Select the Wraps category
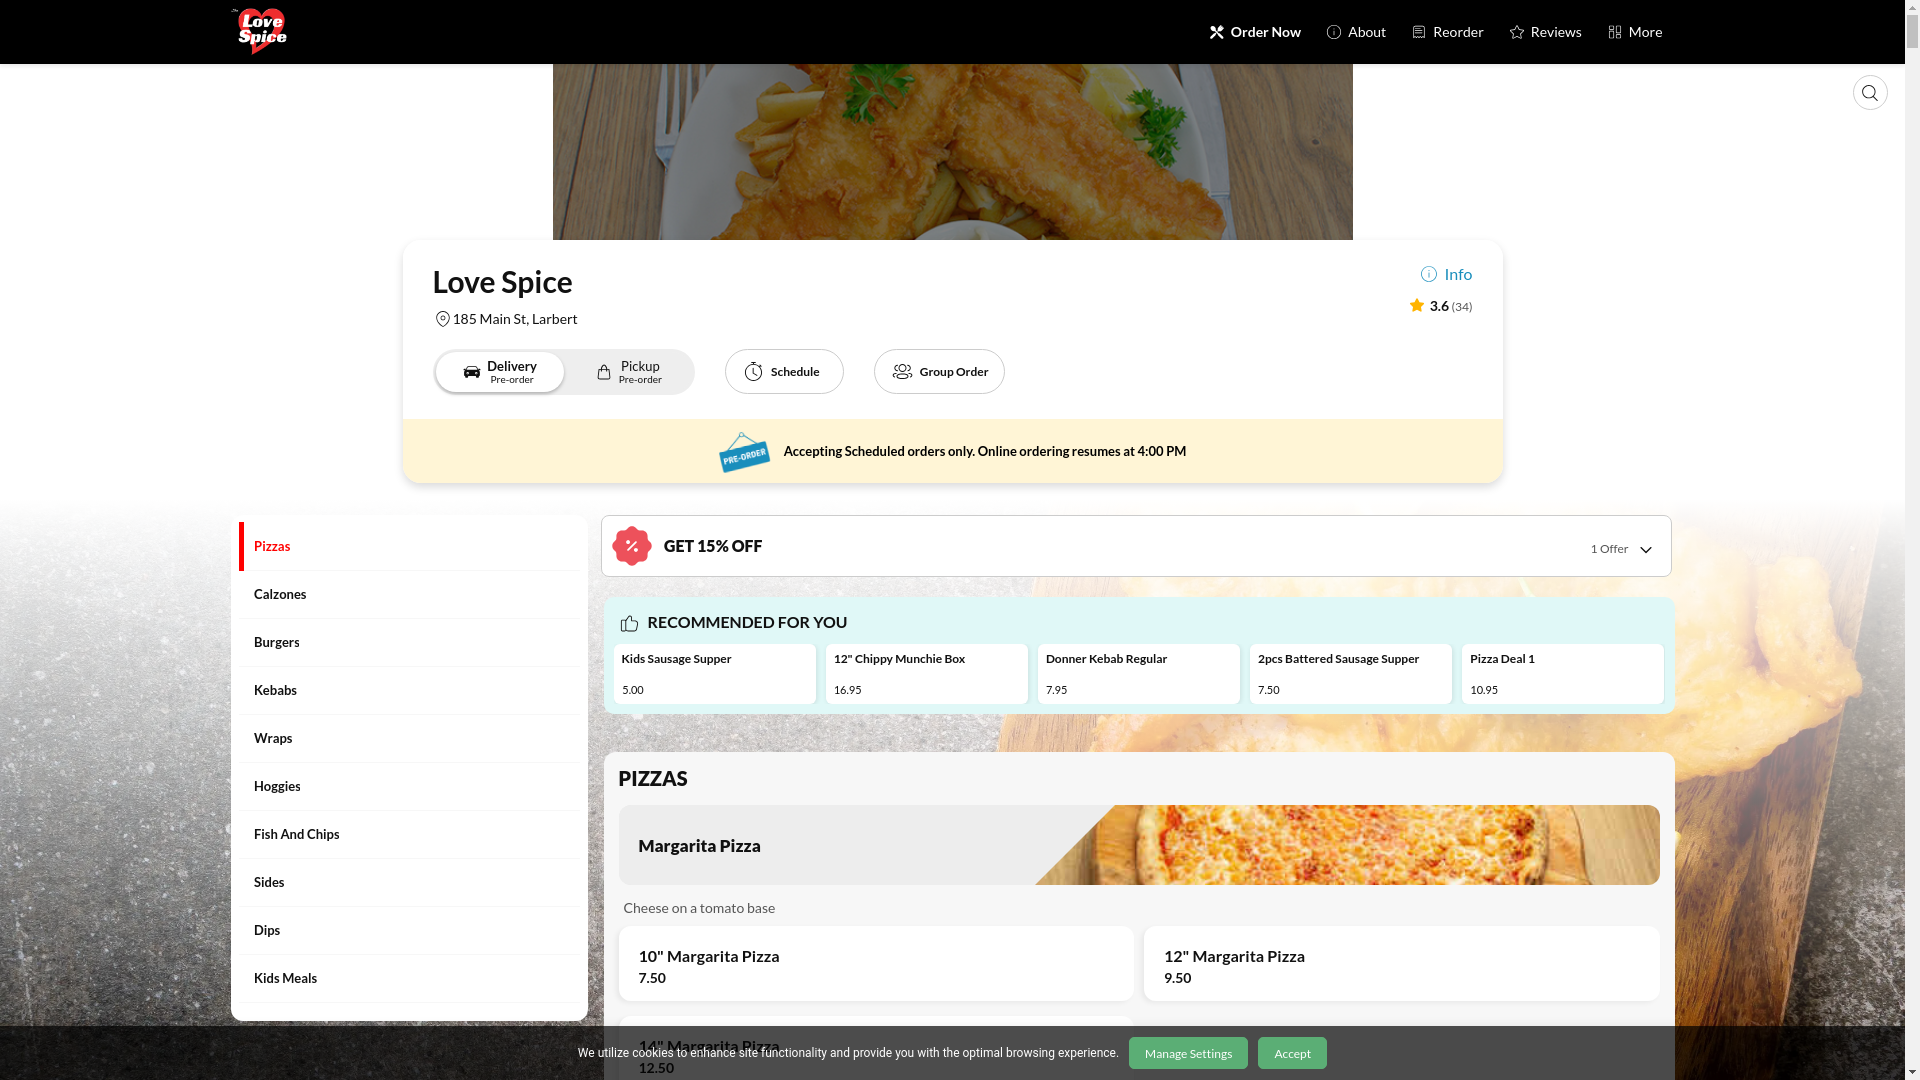 point(409,739)
